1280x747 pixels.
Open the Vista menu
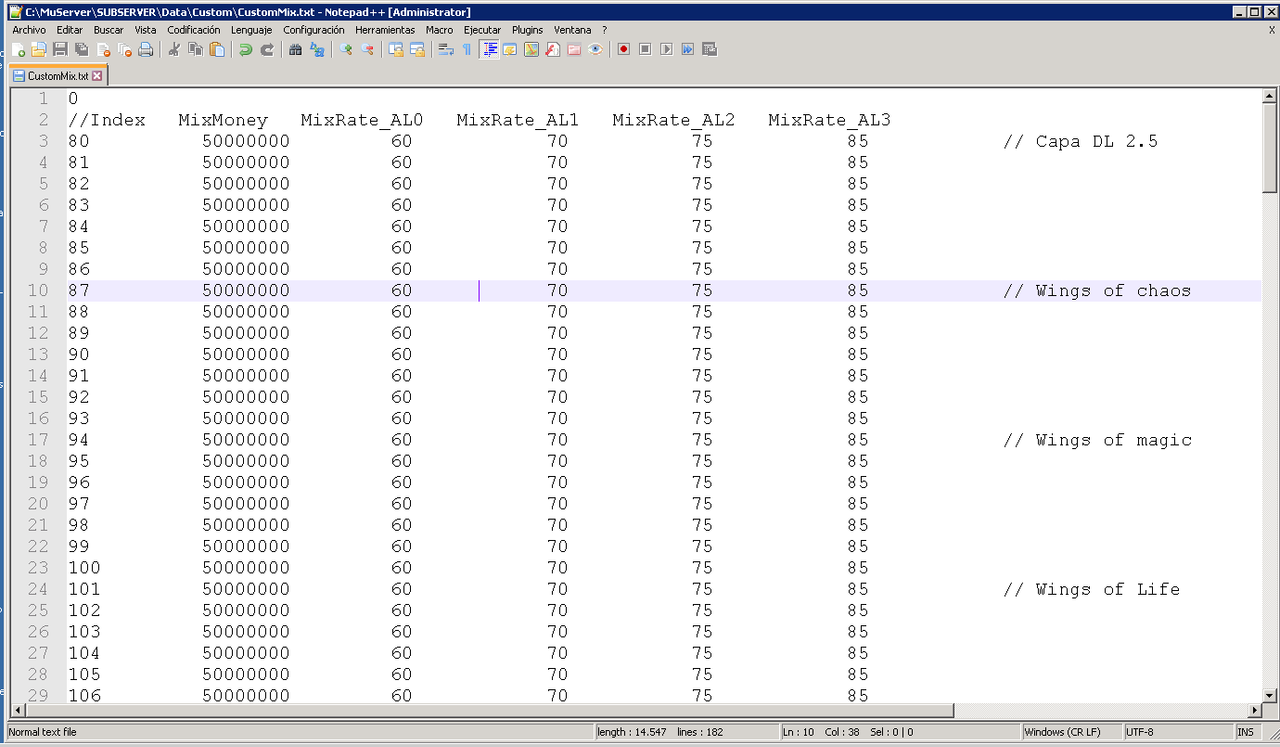pos(146,30)
